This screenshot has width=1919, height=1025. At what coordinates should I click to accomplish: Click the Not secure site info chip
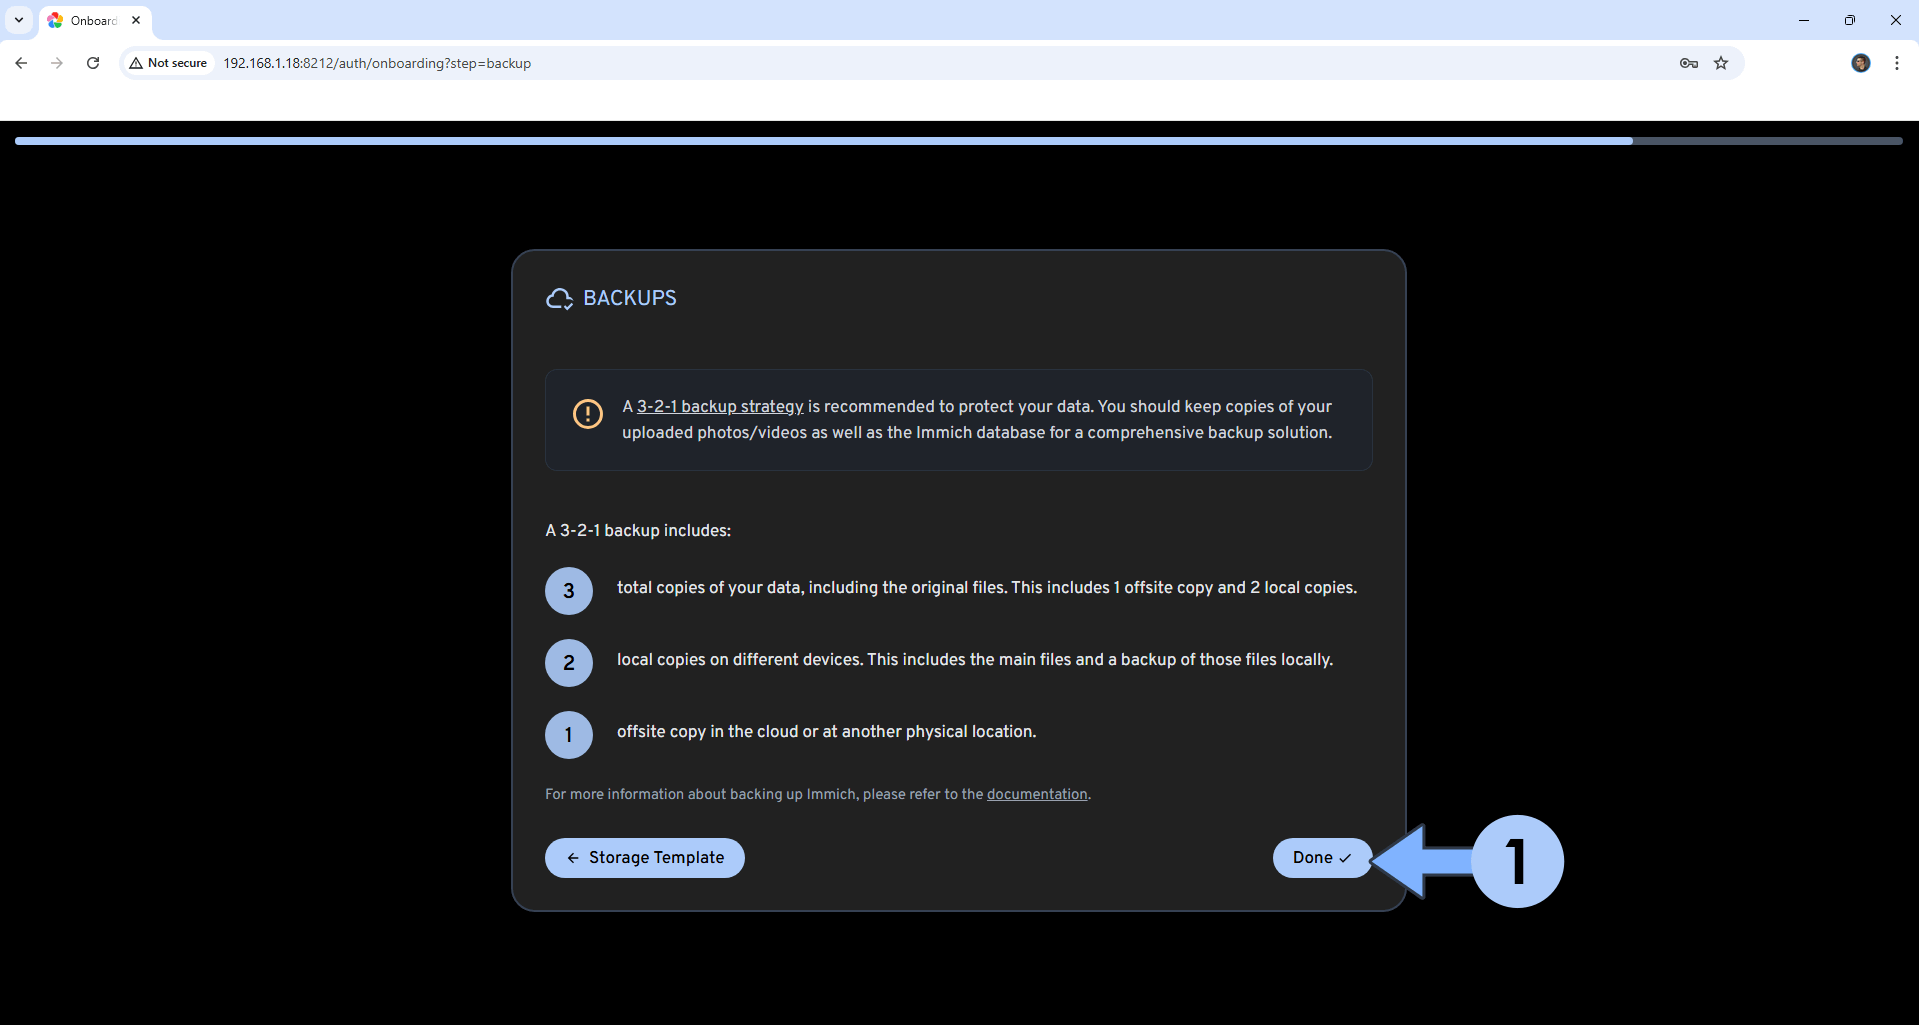[x=168, y=63]
